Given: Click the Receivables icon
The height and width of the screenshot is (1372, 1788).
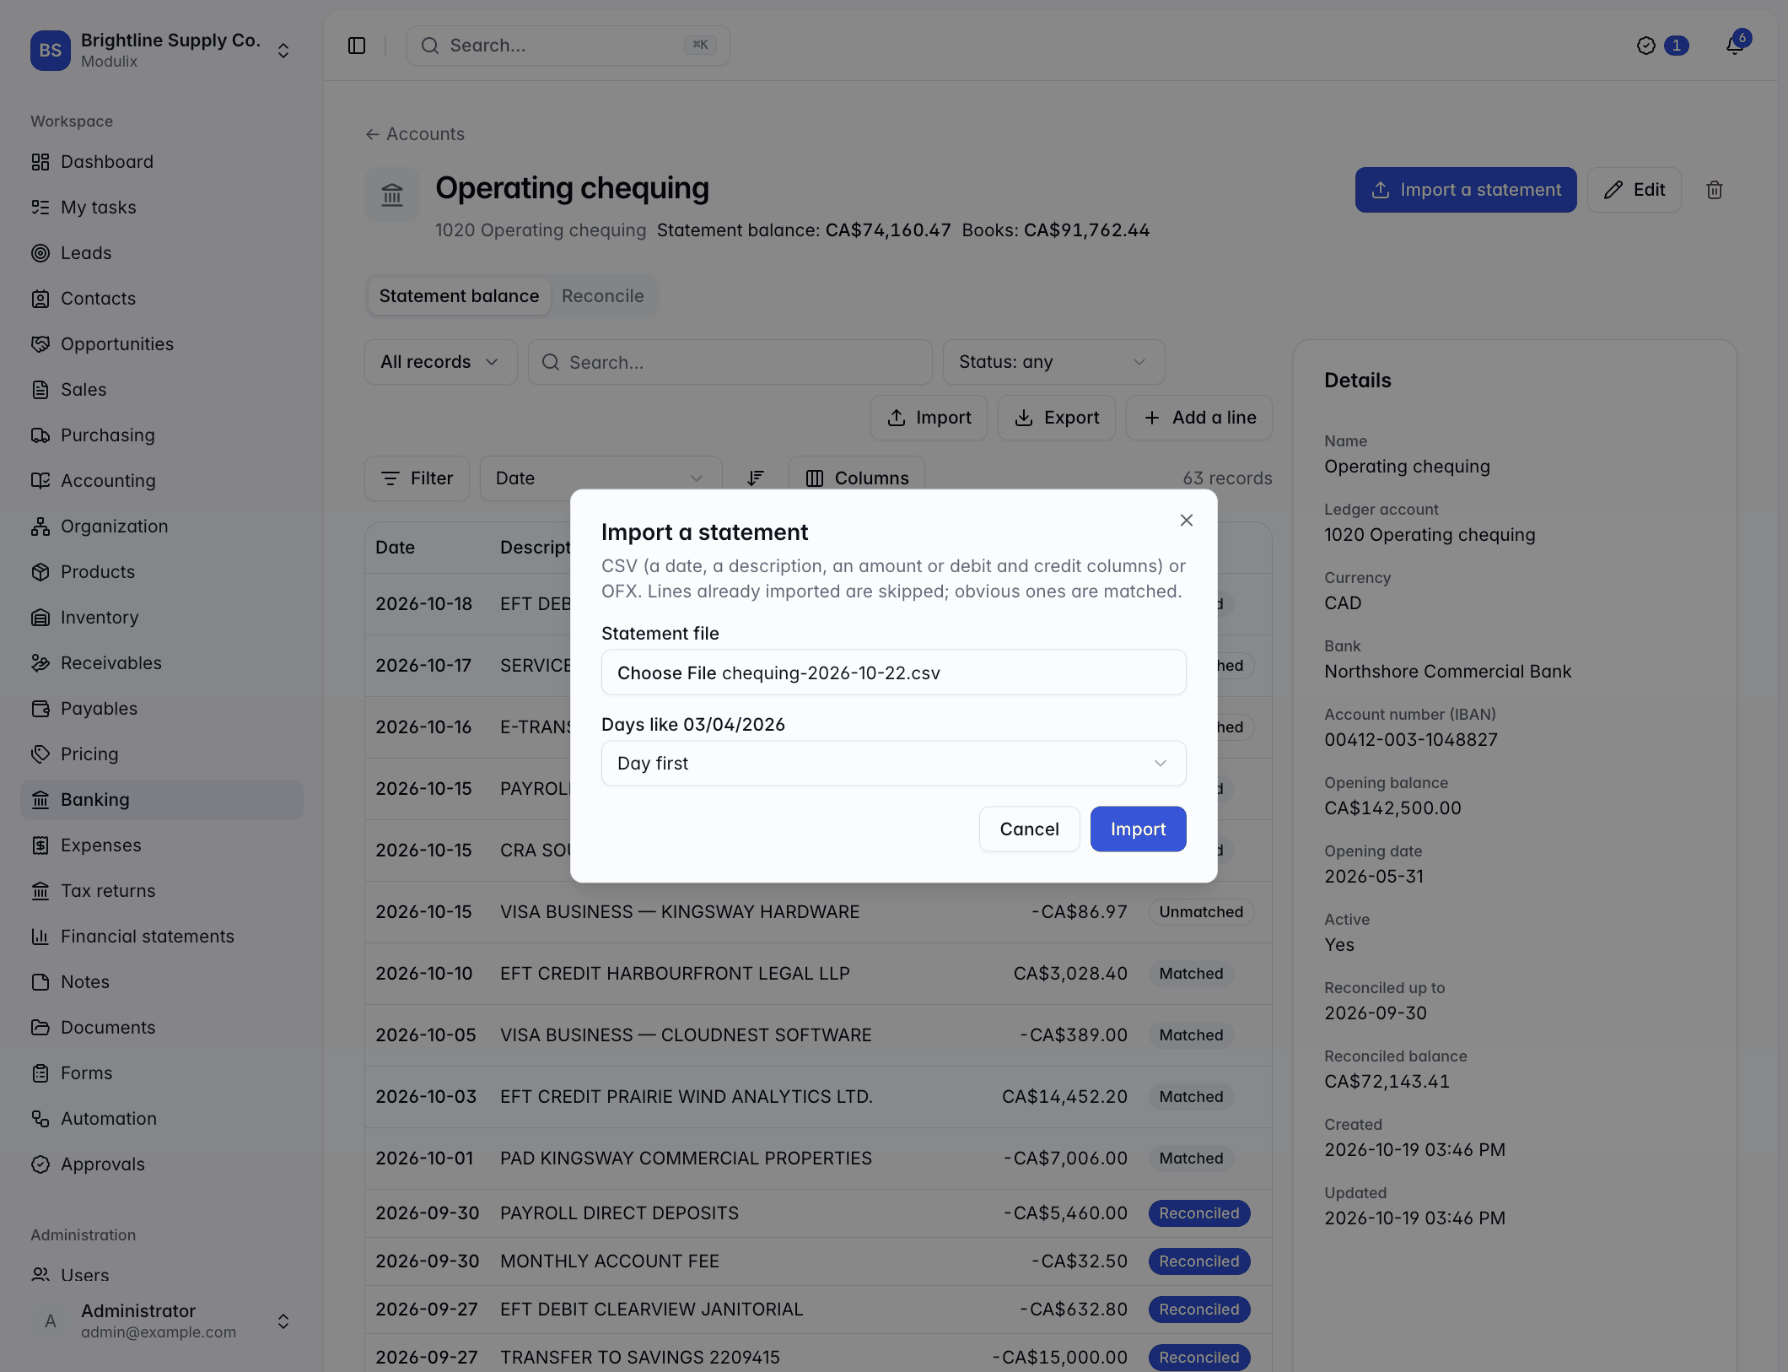Looking at the screenshot, I should click(40, 663).
